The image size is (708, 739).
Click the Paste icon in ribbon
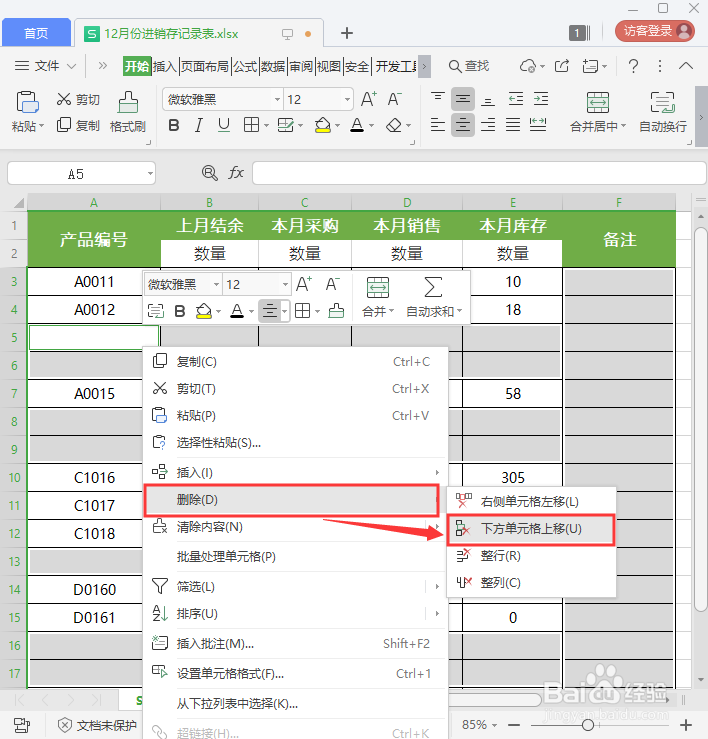27,102
